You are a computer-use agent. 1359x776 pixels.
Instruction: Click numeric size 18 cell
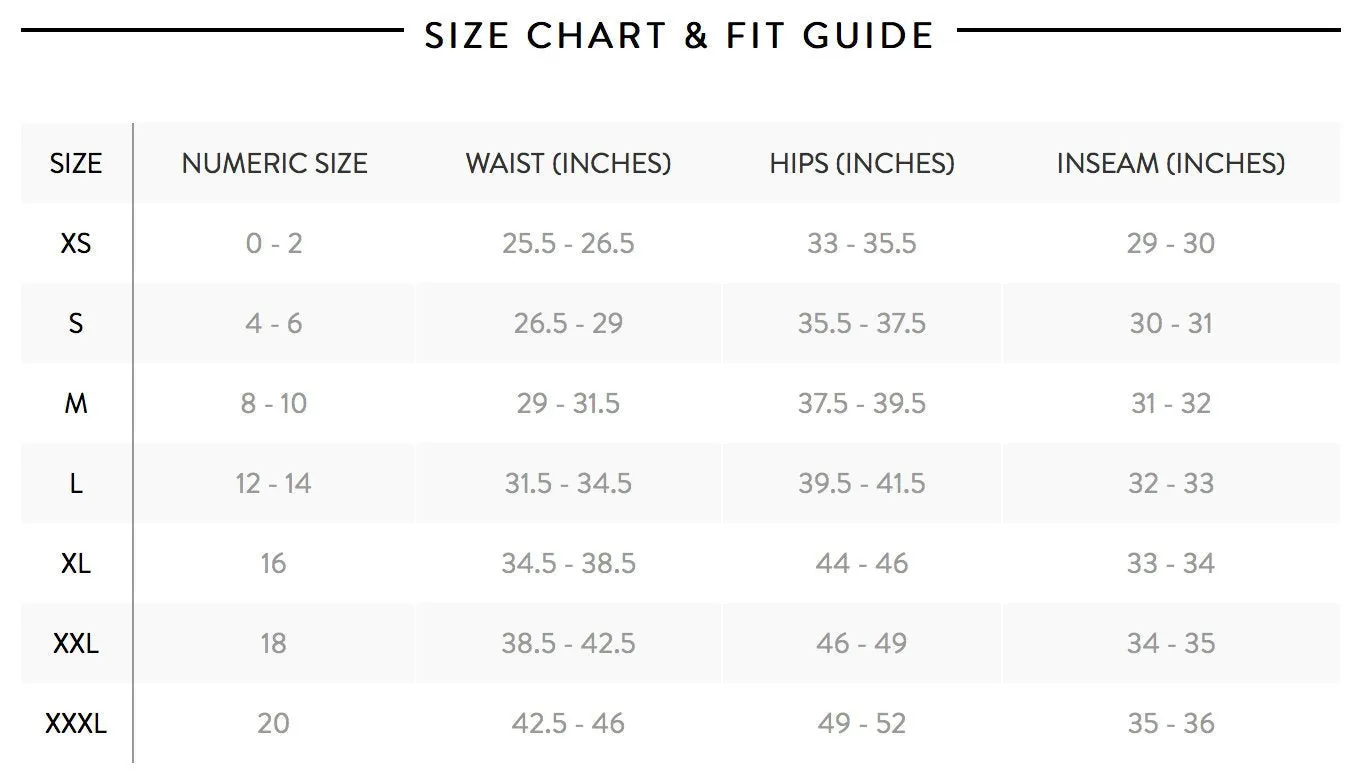coord(274,643)
